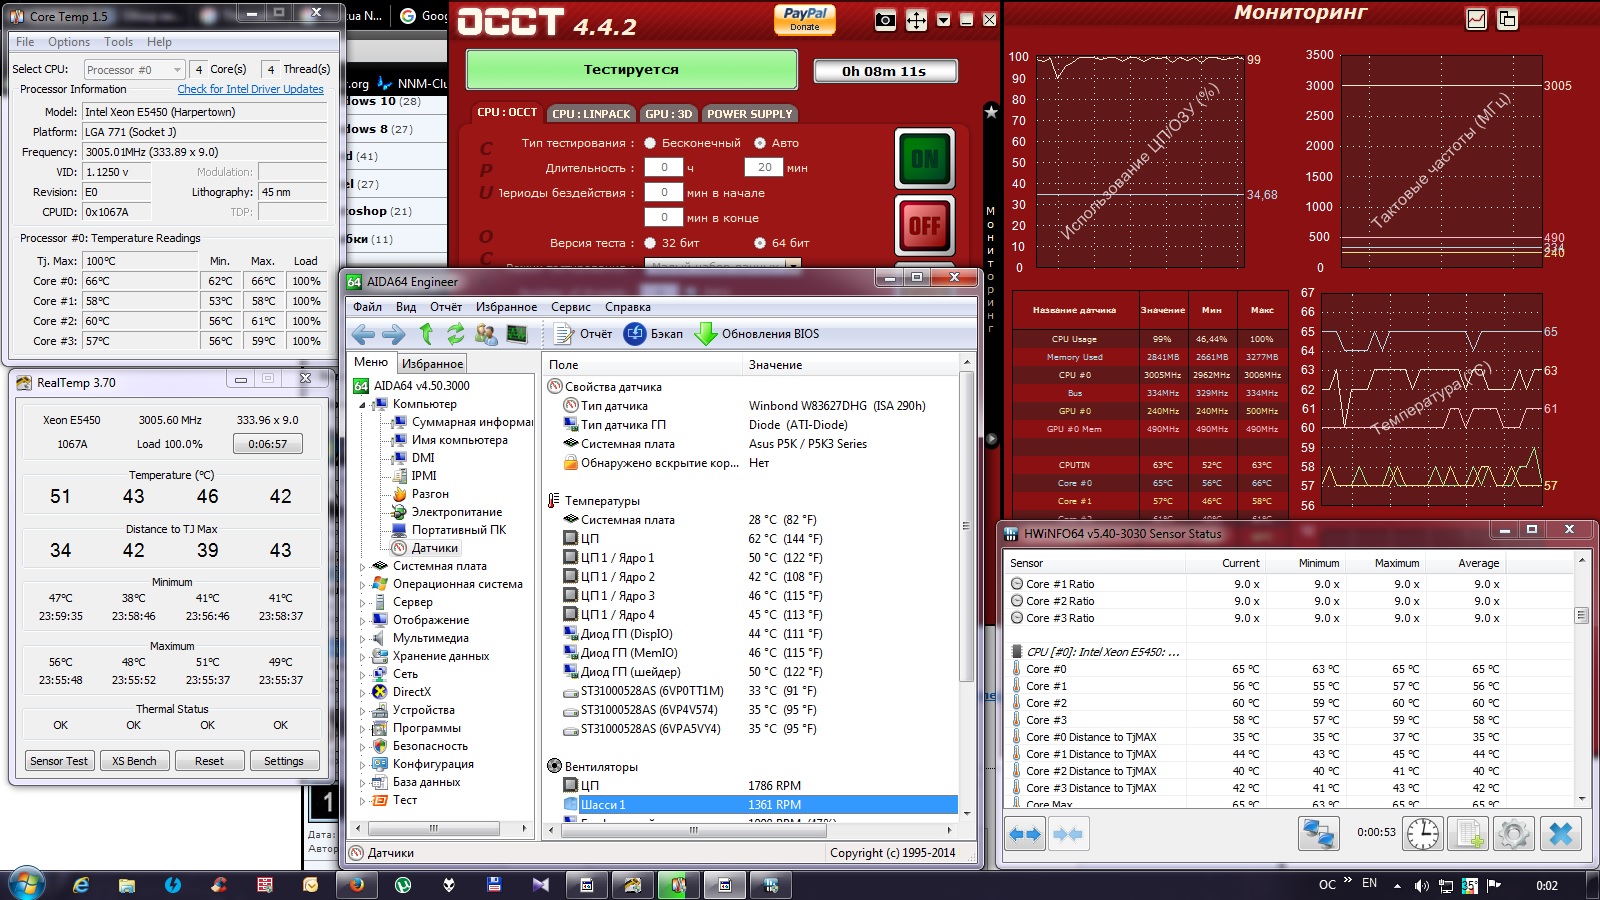The height and width of the screenshot is (900, 1600).
Task: Stop the test with OCCT OFF button
Action: click(925, 226)
